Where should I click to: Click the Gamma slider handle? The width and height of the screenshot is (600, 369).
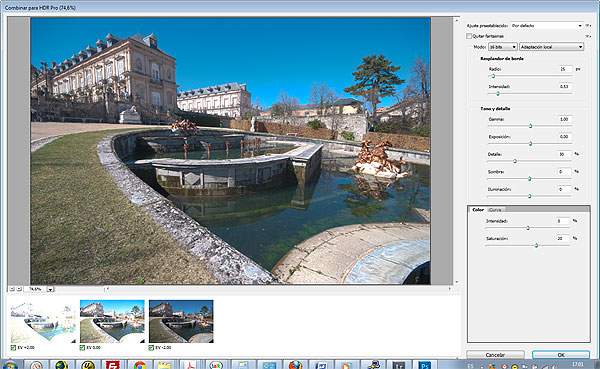pyautogui.click(x=530, y=126)
